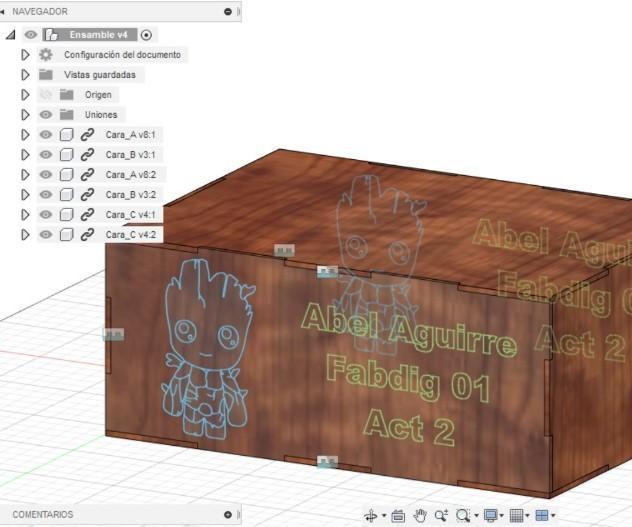
Task: Activate the Pan hand tool
Action: (x=420, y=515)
